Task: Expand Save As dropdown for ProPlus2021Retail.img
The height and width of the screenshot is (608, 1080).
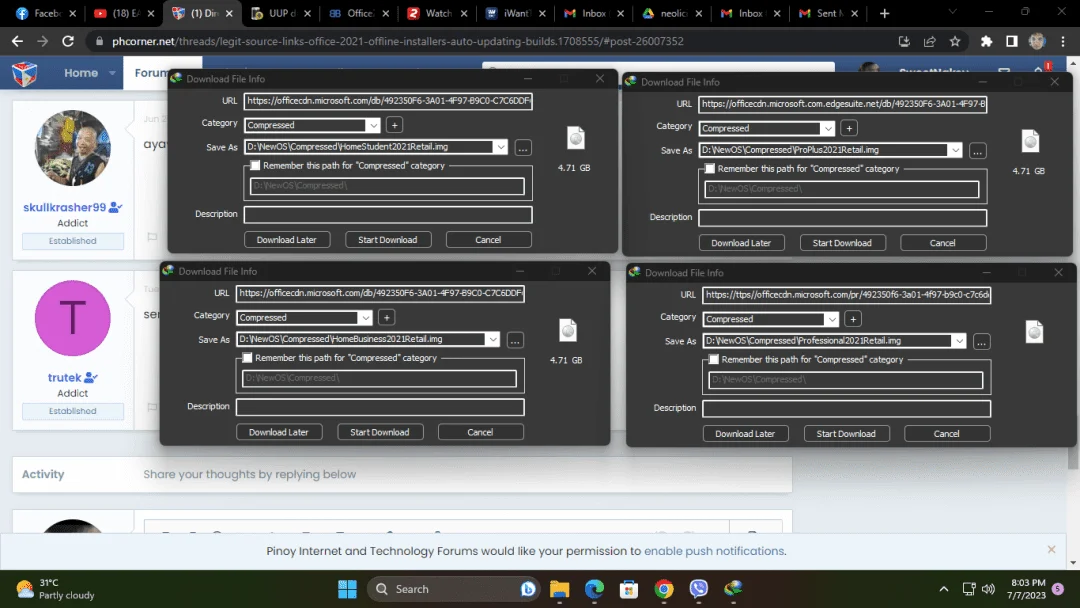Action: click(x=955, y=150)
